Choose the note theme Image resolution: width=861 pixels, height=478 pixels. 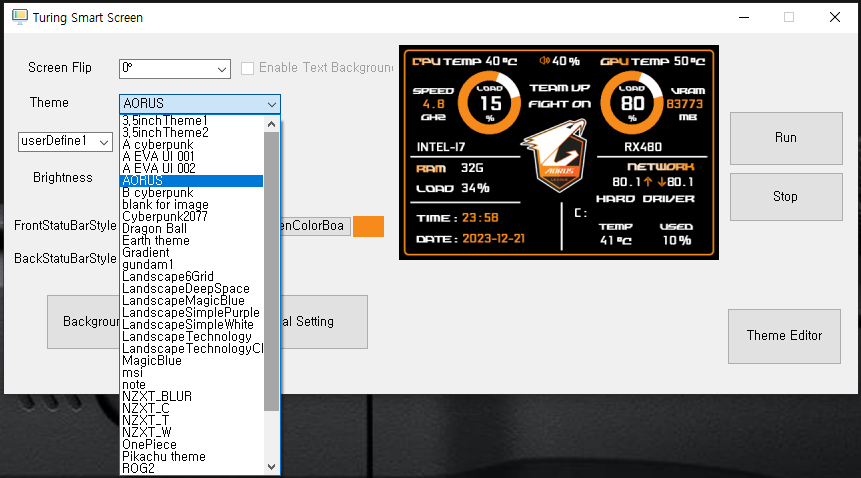pos(191,385)
